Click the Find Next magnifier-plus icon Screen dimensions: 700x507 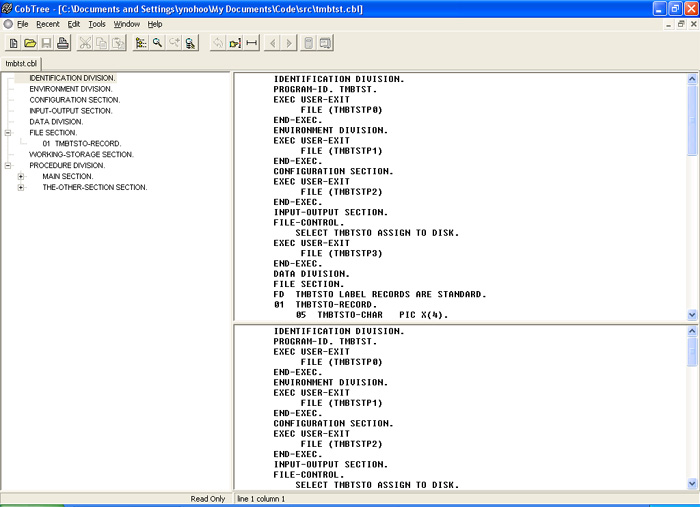tap(174, 43)
